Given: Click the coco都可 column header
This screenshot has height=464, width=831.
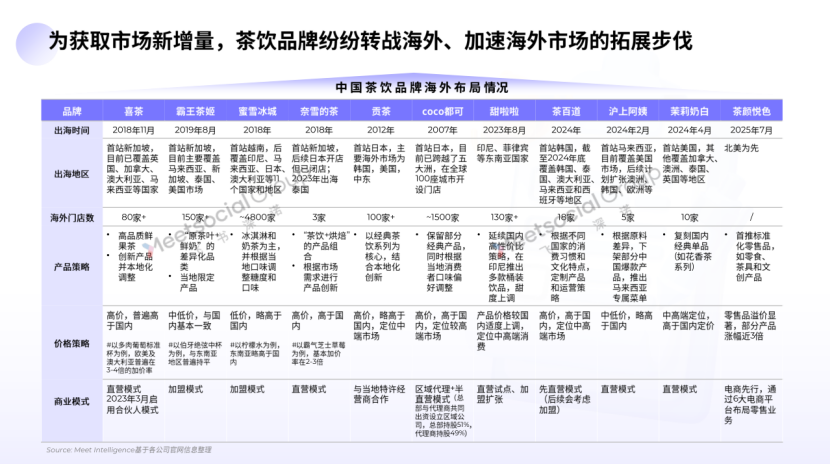Looking at the screenshot, I should click(x=443, y=111).
